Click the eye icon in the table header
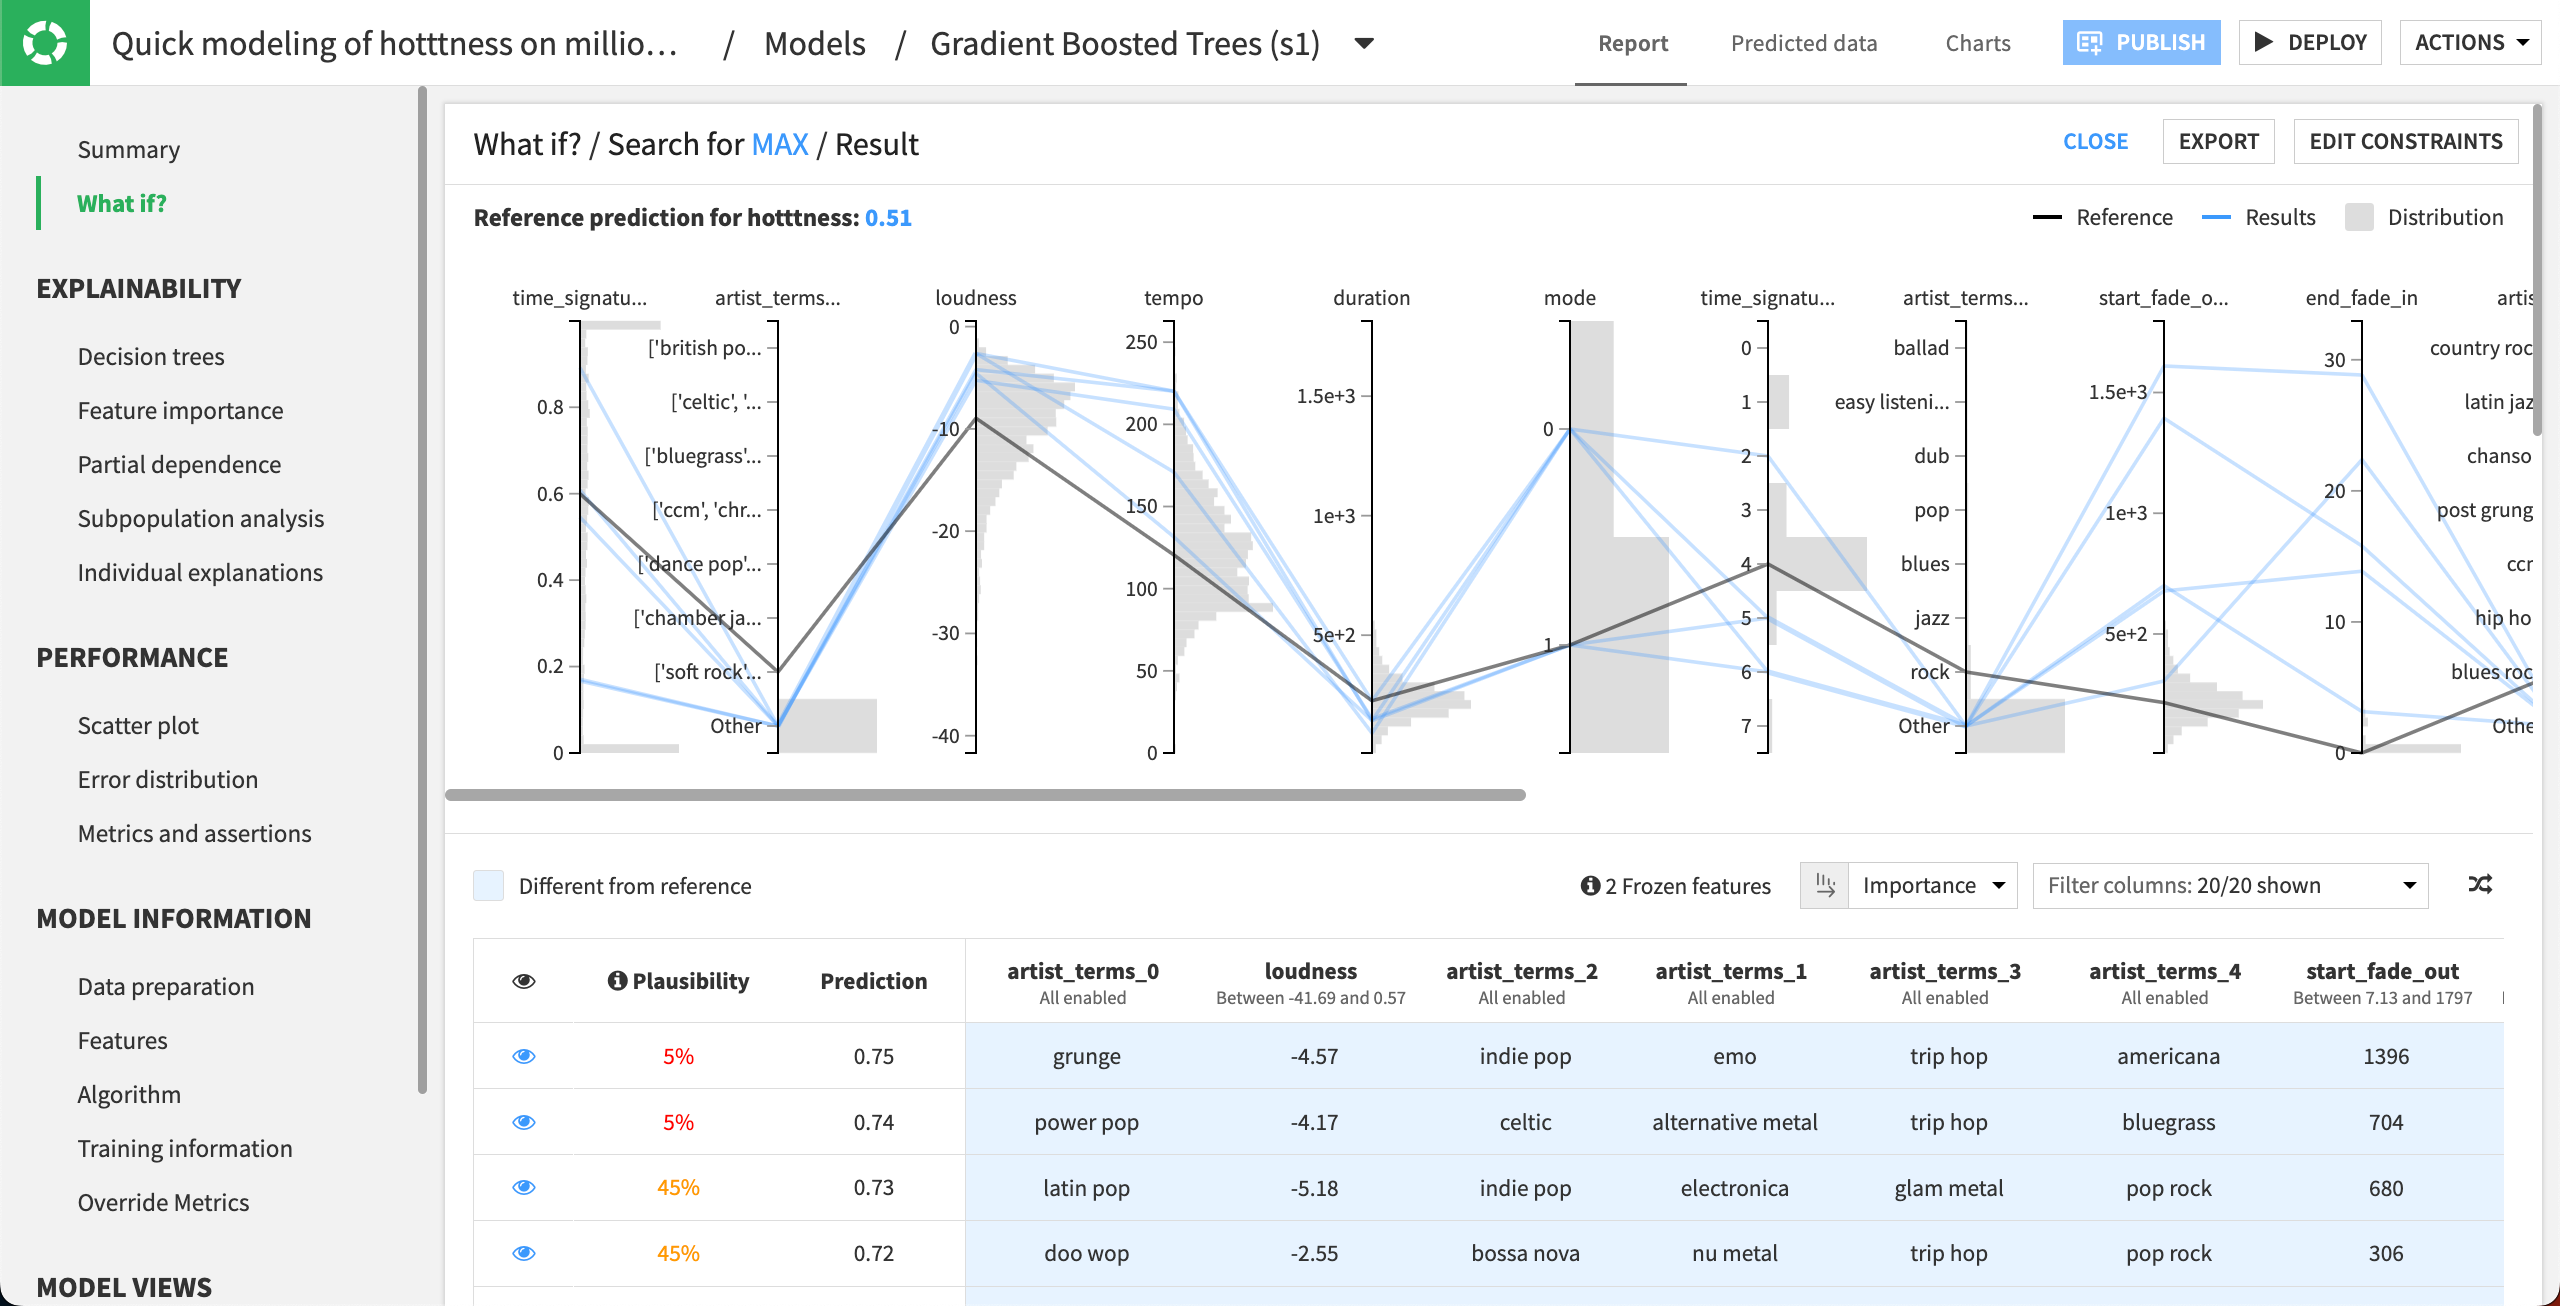 pos(524,981)
